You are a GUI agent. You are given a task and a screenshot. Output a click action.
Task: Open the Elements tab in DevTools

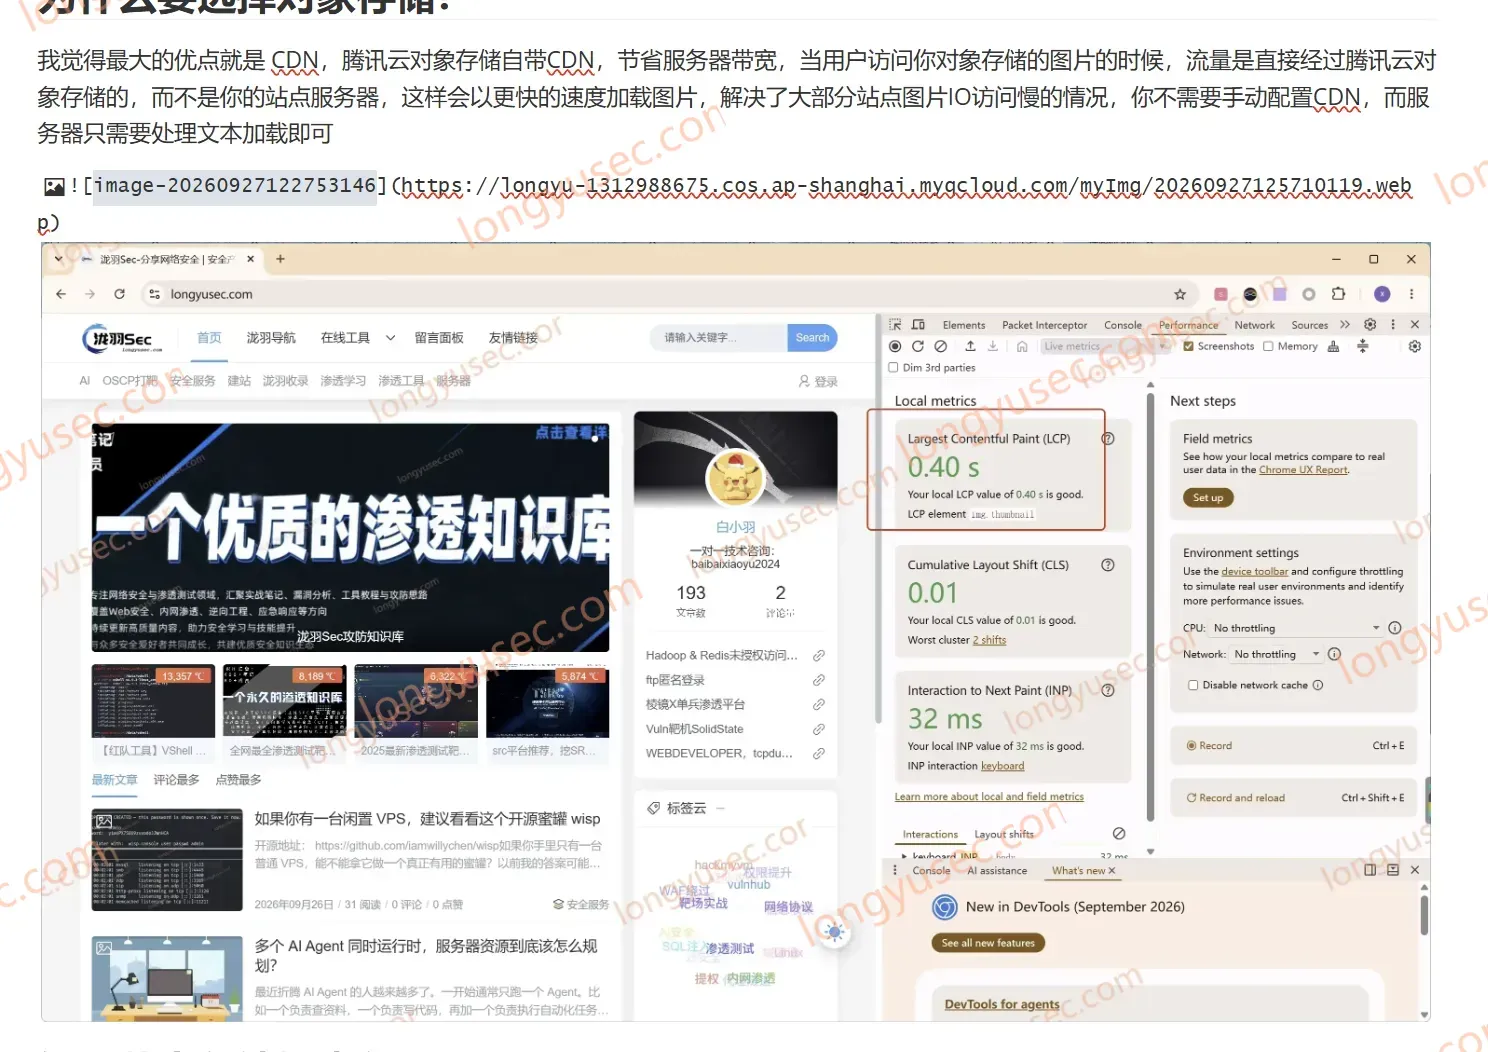tap(964, 325)
